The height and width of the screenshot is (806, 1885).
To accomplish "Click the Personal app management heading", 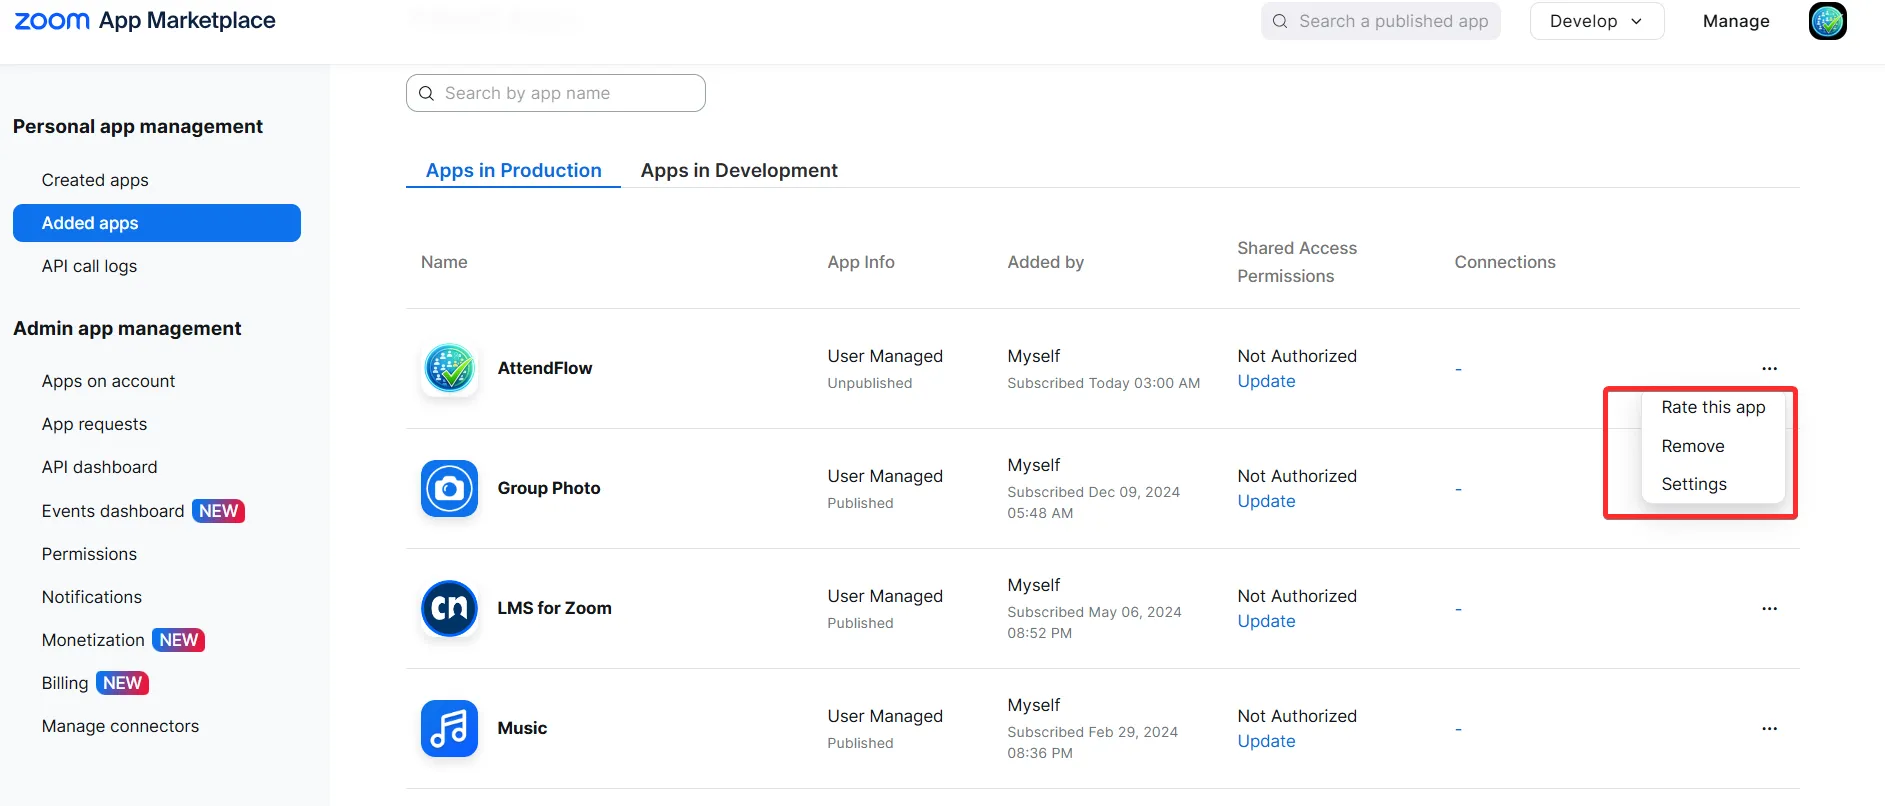I will (138, 126).
